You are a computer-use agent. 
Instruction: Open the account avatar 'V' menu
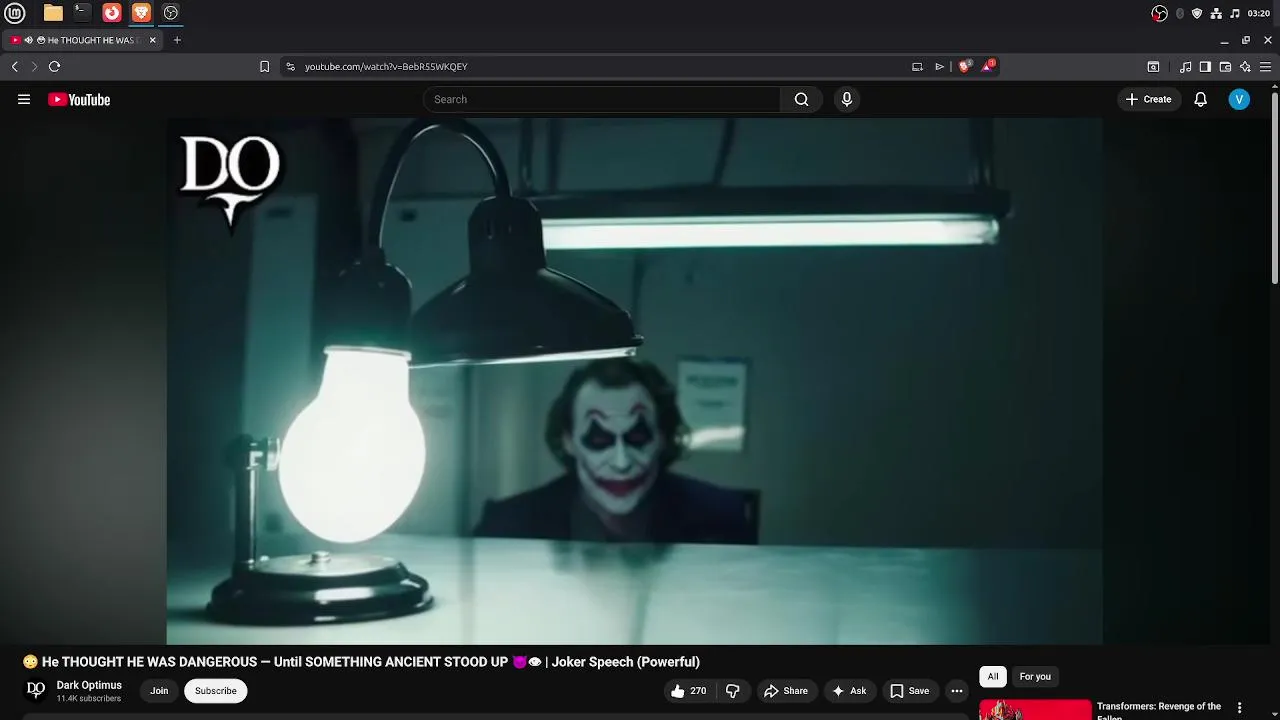pyautogui.click(x=1239, y=99)
